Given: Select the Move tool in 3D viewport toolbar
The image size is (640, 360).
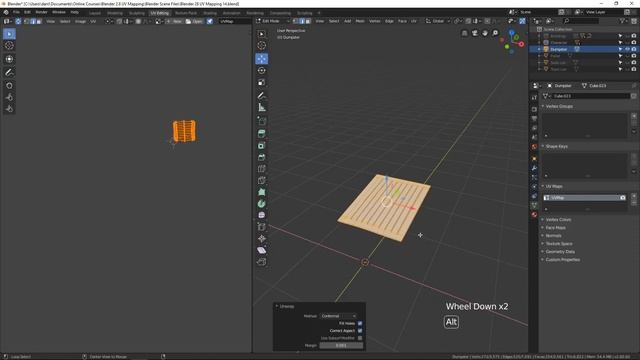Looking at the screenshot, I should 262,59.
